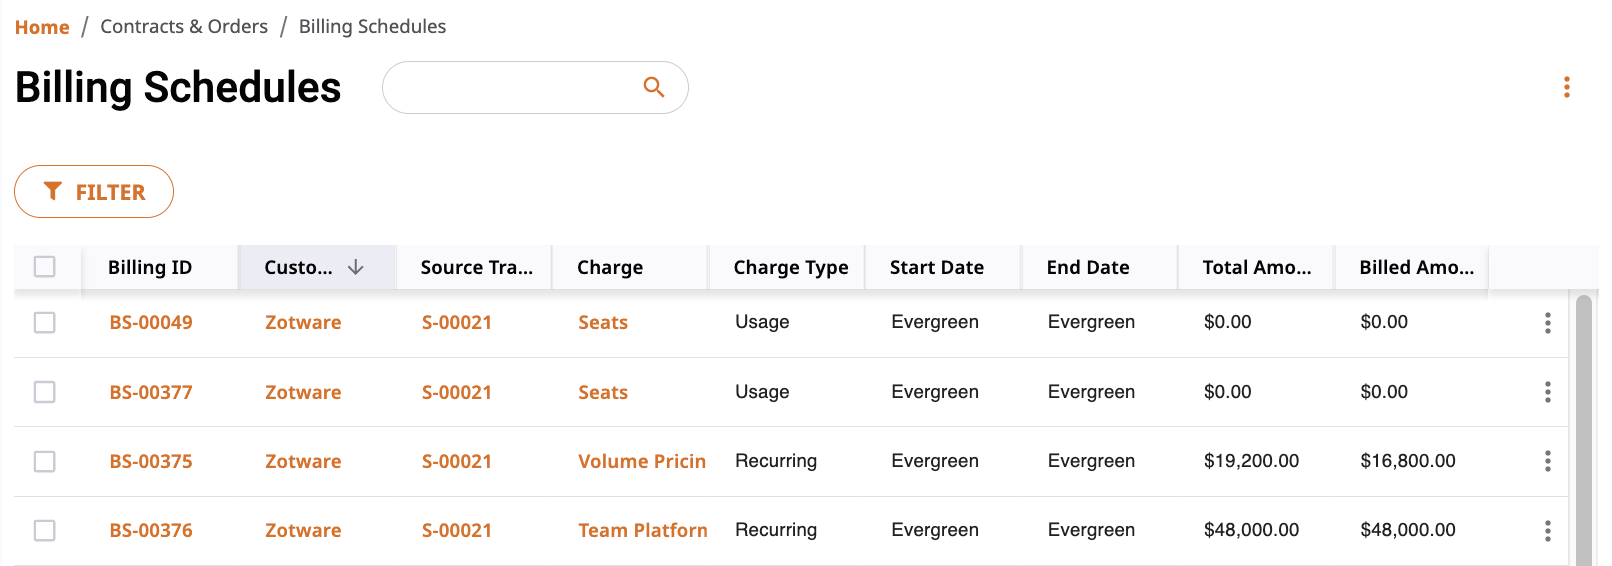
Task: Sort by End Date column header
Action: tap(1088, 267)
